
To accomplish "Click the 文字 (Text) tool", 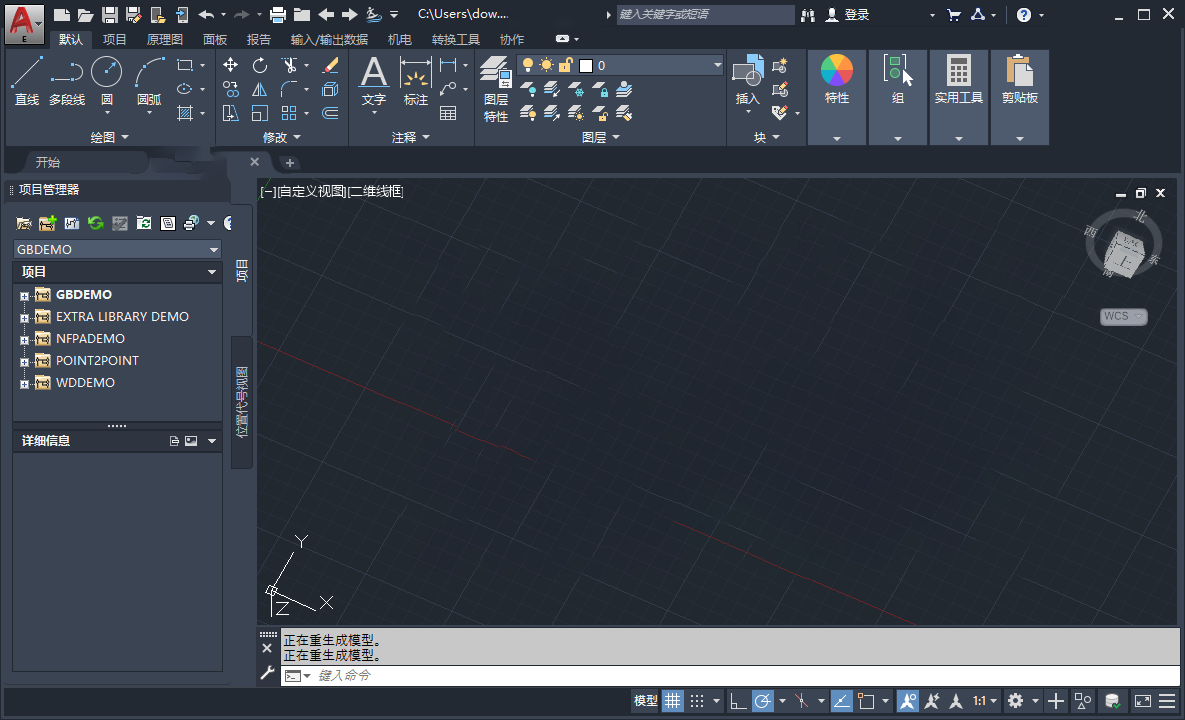I will coord(374,82).
